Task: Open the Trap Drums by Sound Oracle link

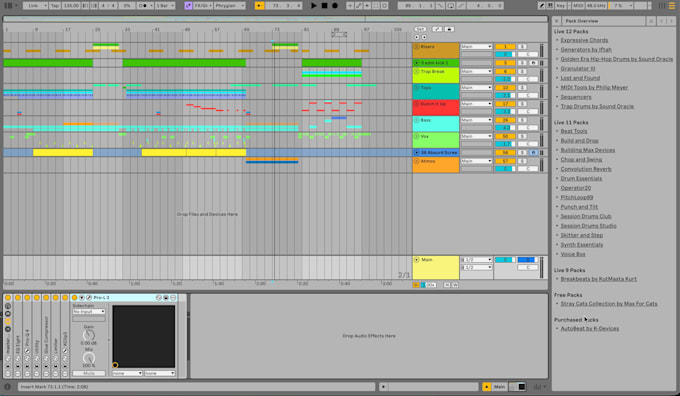Action: click(x=597, y=106)
